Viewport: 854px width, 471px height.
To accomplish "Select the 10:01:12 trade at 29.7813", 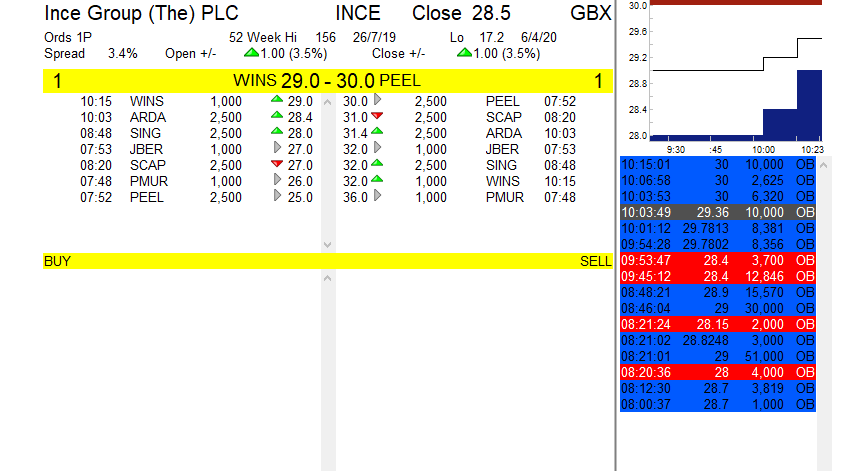I will [x=718, y=228].
